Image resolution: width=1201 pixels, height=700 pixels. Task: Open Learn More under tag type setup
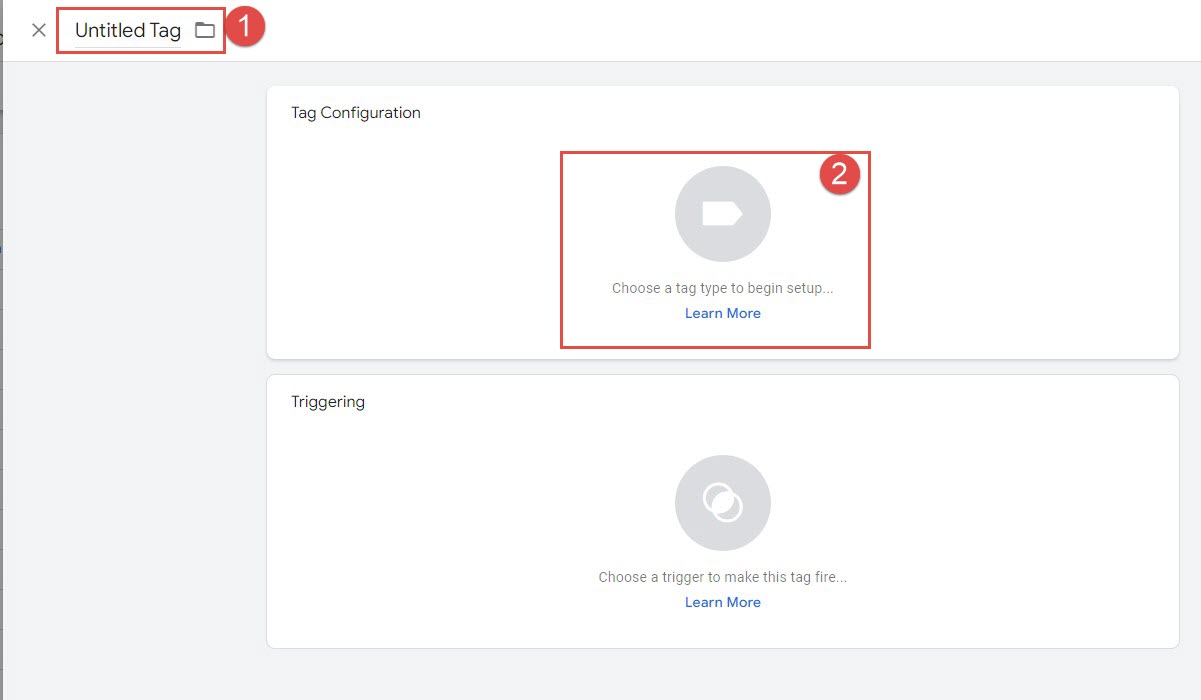[x=722, y=313]
